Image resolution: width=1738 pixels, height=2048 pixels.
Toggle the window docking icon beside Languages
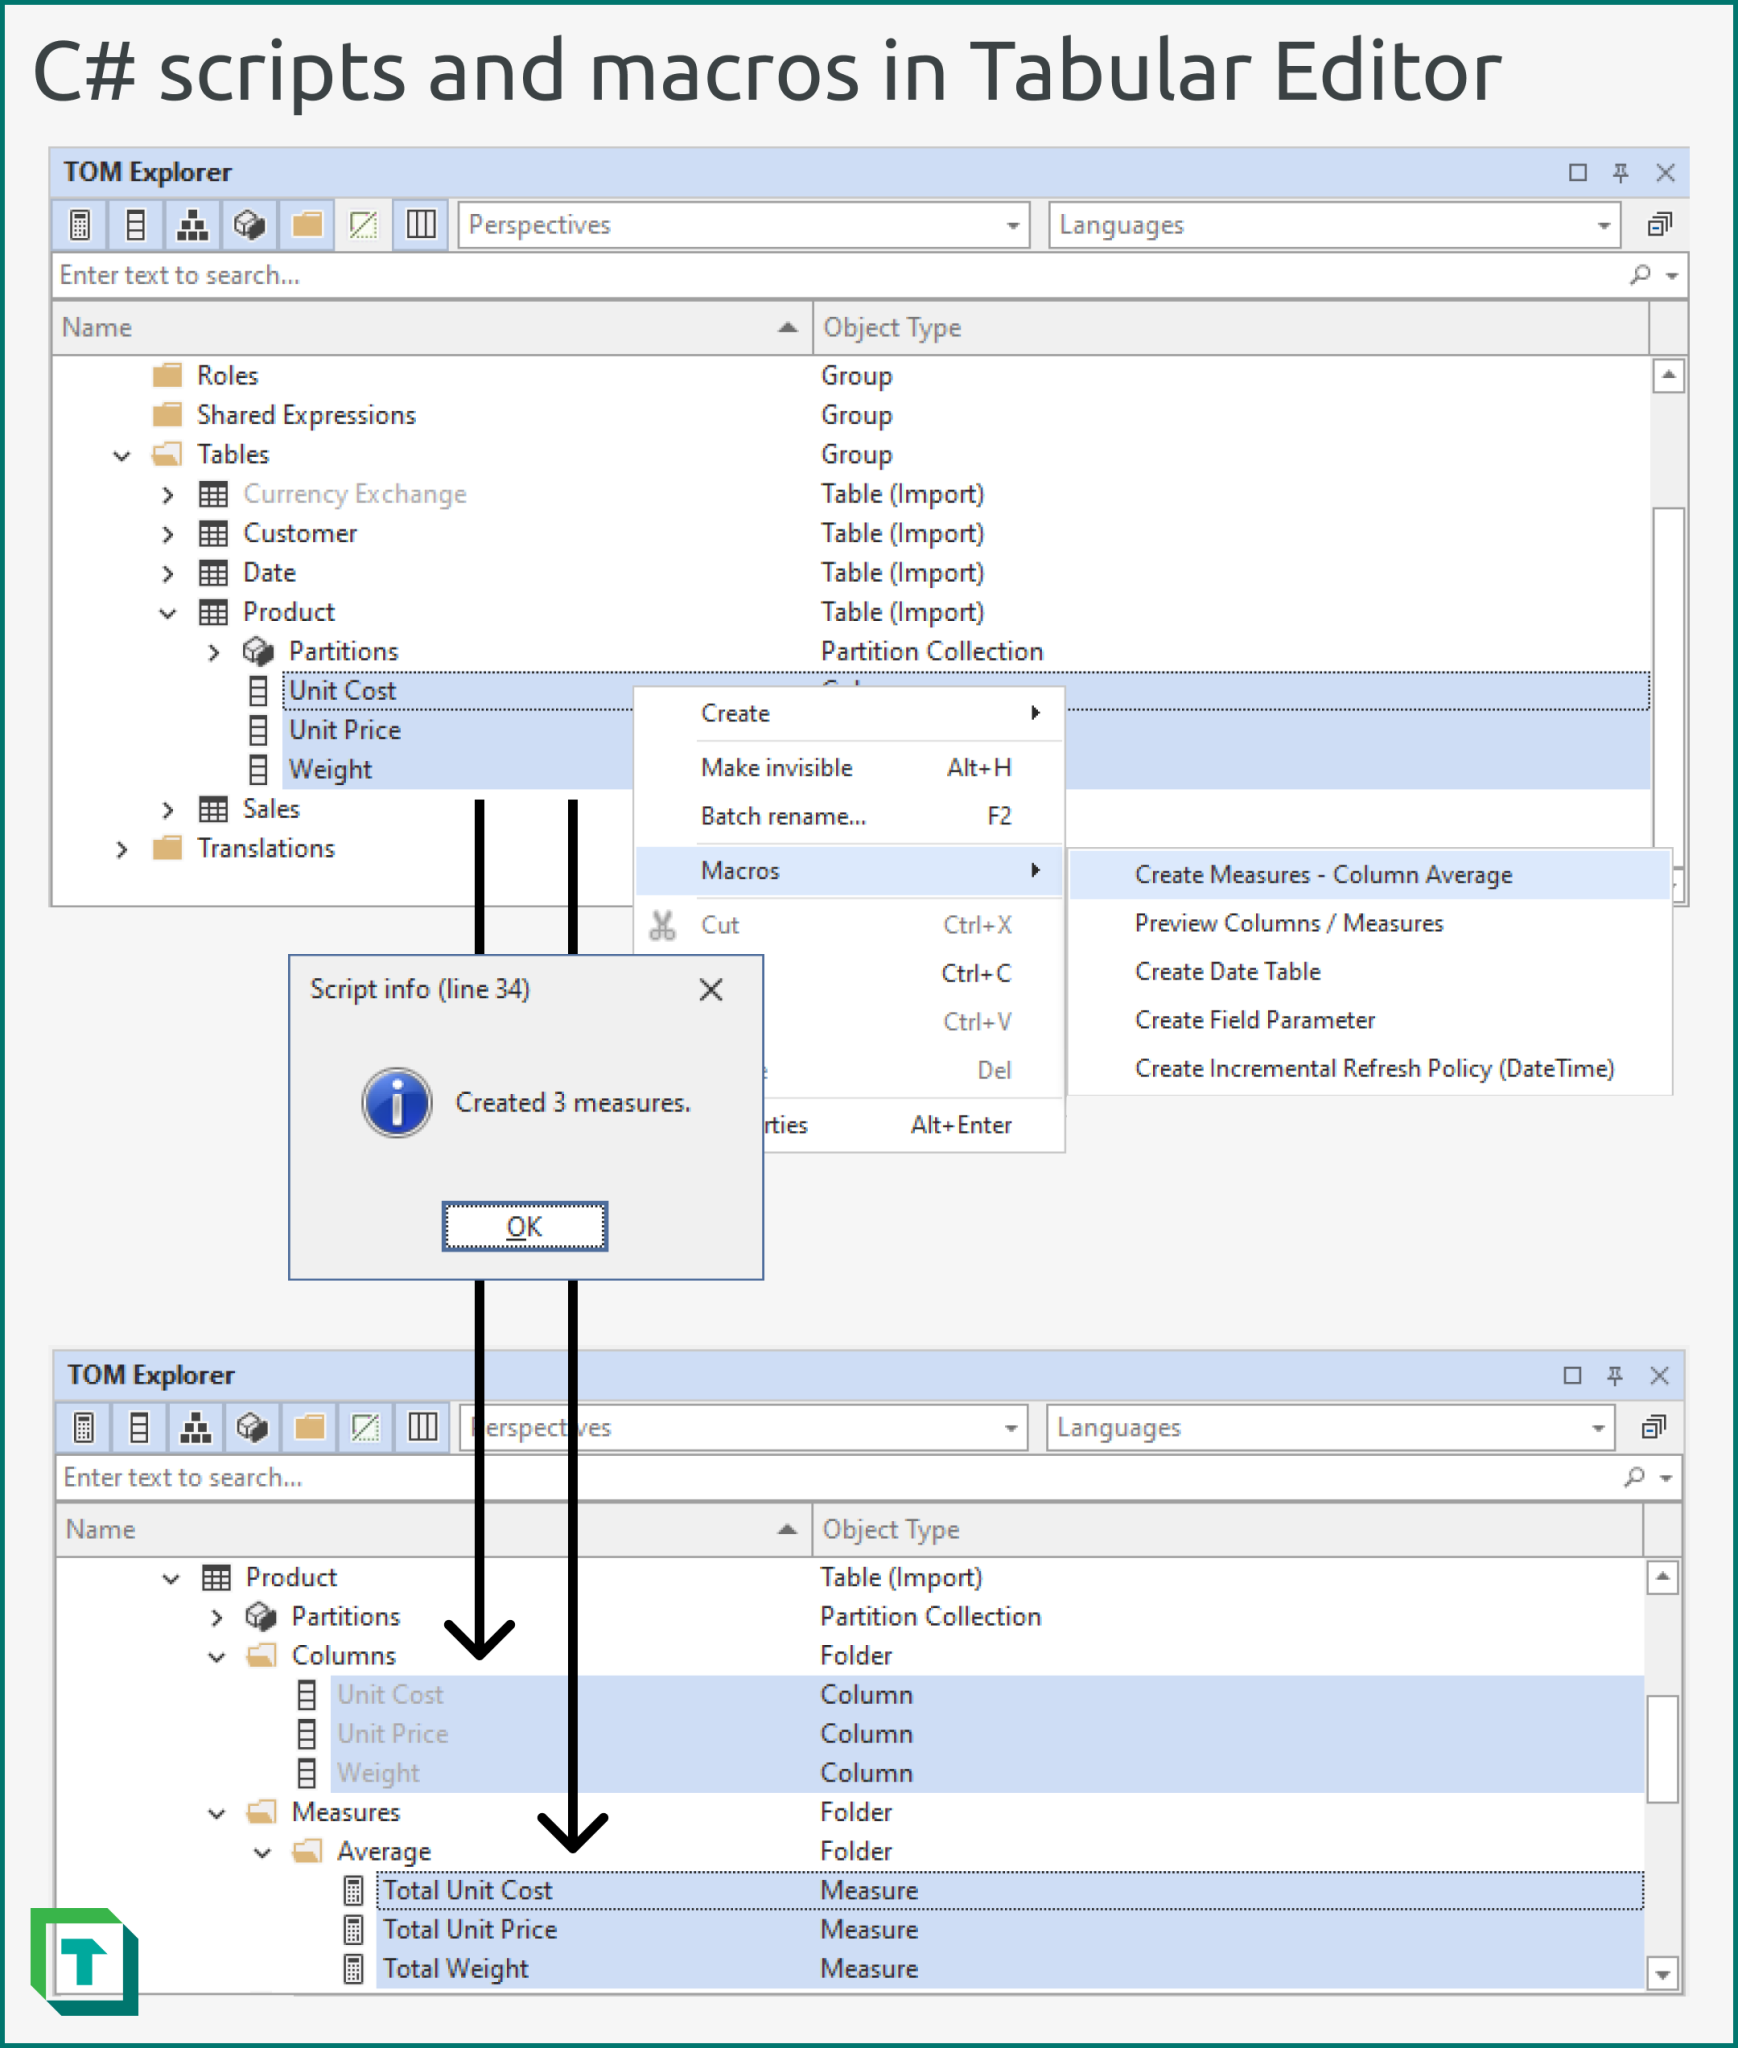(x=1660, y=224)
